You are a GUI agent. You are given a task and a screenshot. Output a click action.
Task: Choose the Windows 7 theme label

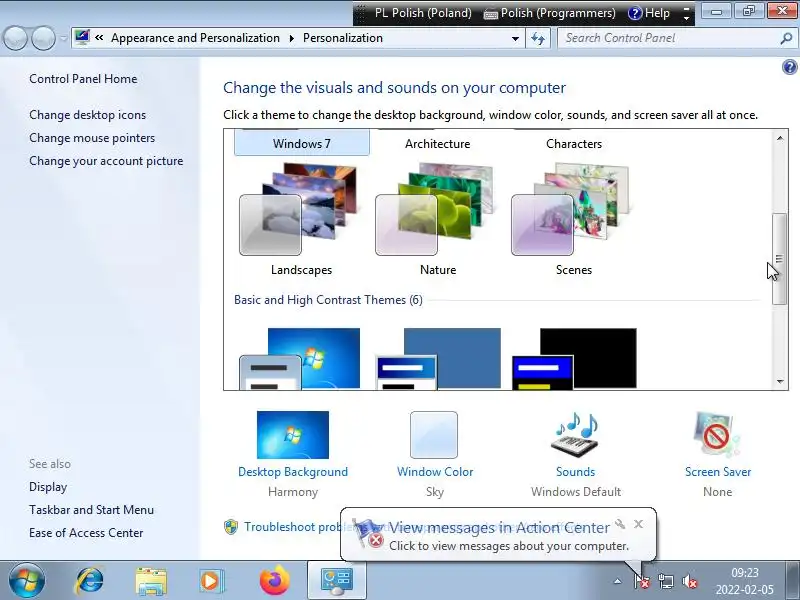tap(302, 144)
